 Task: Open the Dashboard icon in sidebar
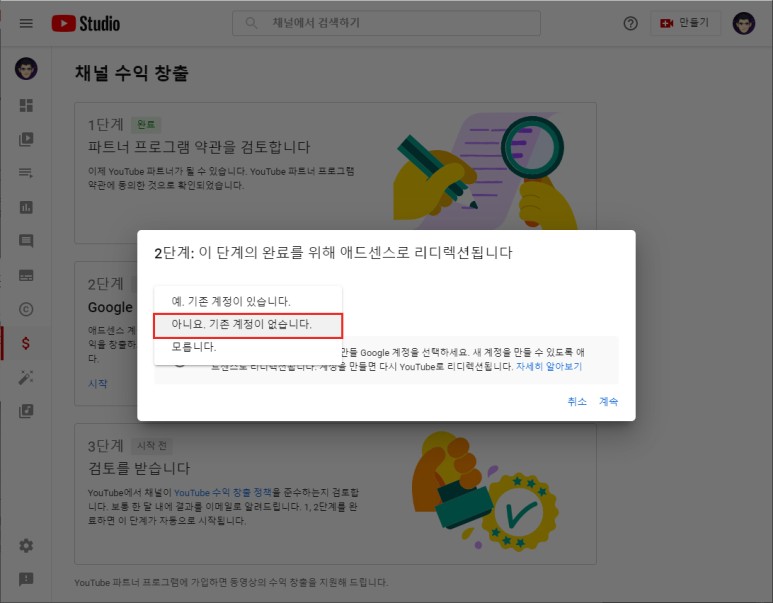[26, 106]
